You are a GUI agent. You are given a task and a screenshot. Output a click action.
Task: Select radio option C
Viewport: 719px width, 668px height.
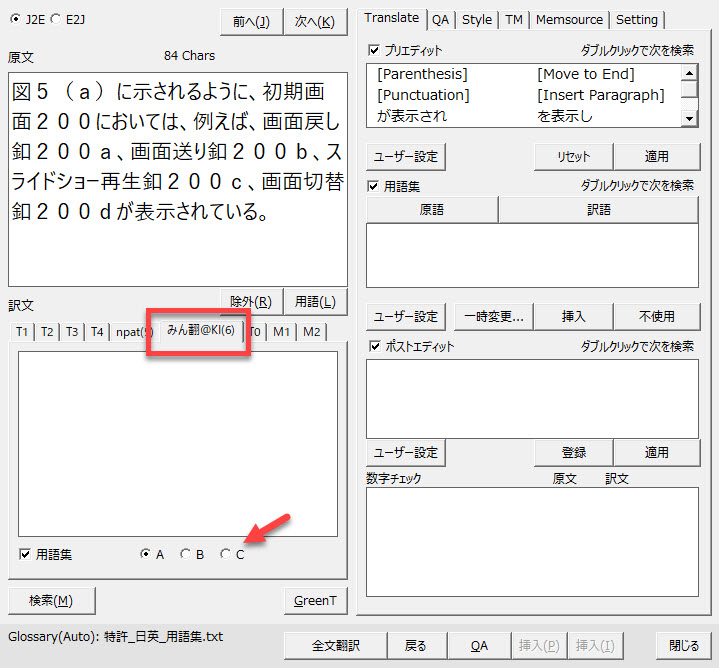click(225, 554)
